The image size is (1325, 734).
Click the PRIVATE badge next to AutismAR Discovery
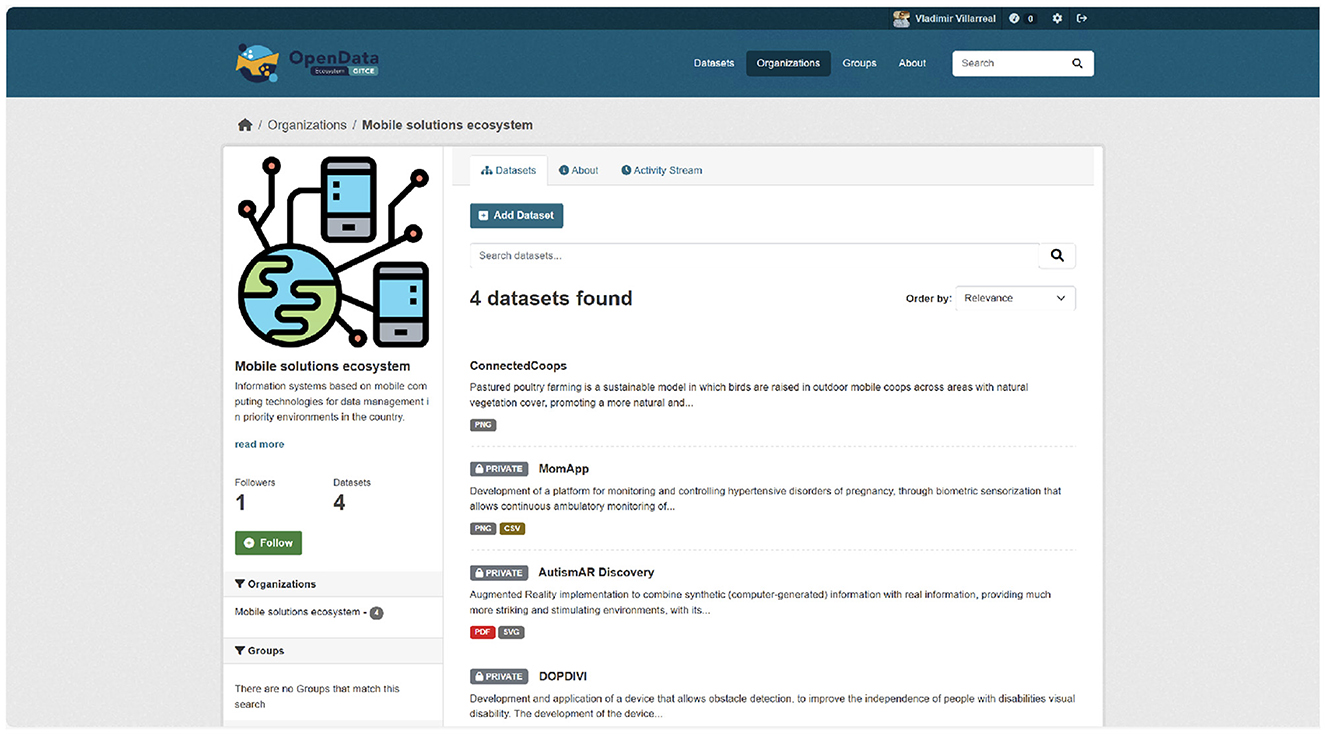(499, 573)
